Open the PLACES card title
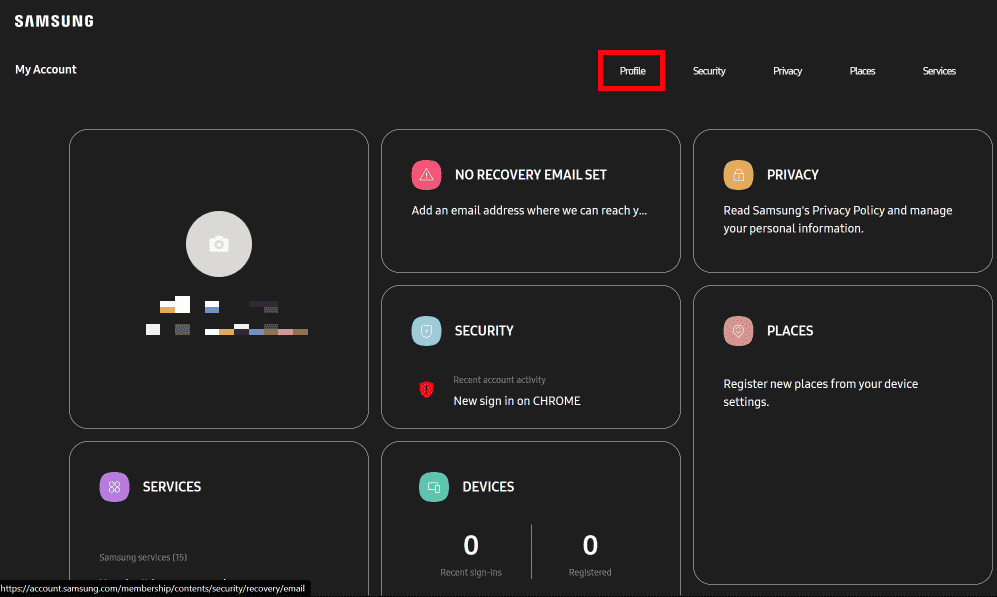 (x=790, y=331)
